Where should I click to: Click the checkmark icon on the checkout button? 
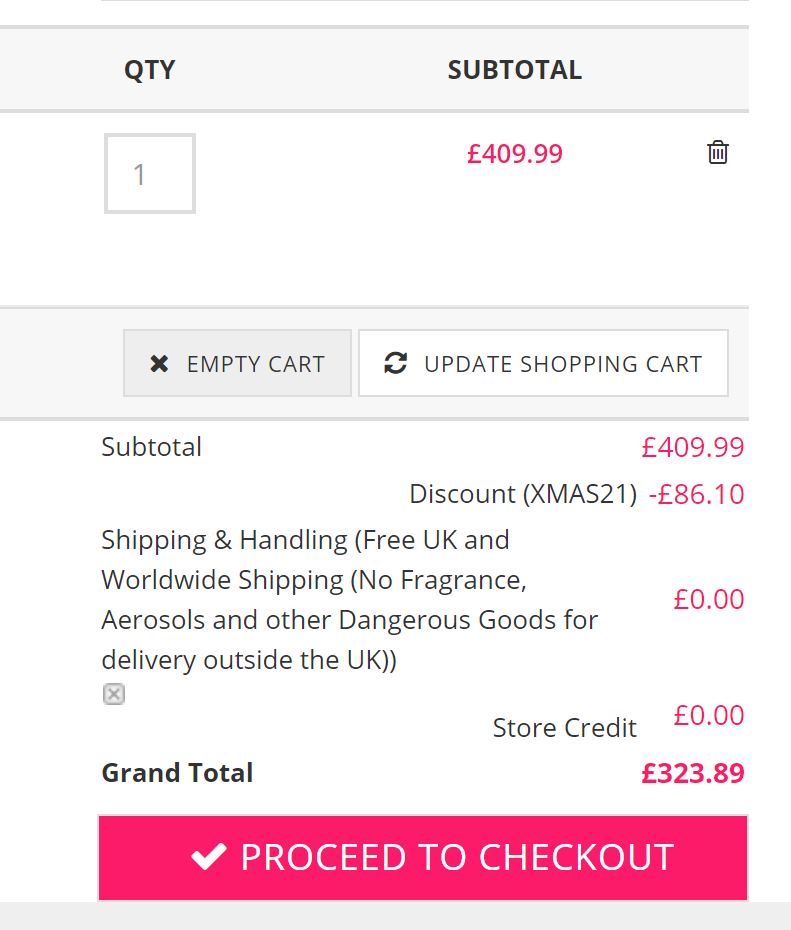pyautogui.click(x=209, y=857)
